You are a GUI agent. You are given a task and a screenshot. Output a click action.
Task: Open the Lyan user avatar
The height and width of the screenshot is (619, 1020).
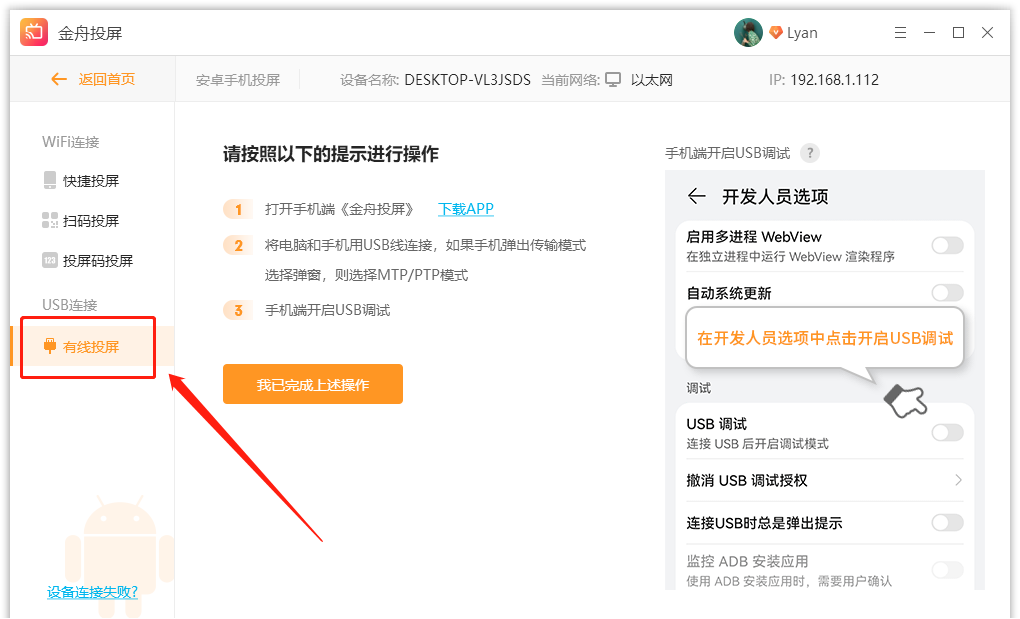[748, 33]
